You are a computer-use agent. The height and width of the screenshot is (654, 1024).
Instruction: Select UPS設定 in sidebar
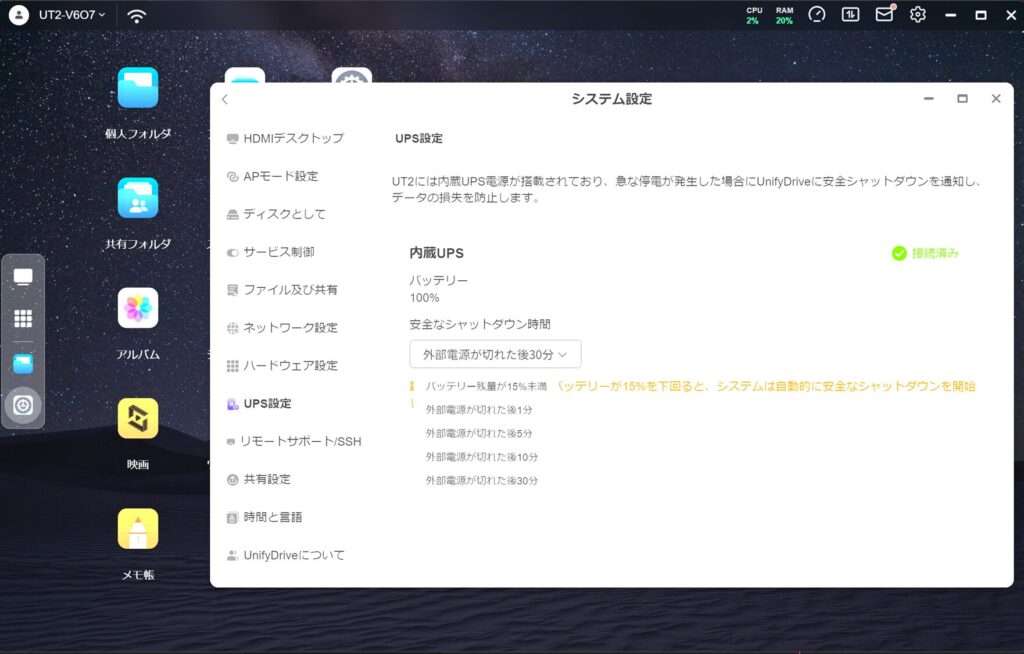(259, 404)
